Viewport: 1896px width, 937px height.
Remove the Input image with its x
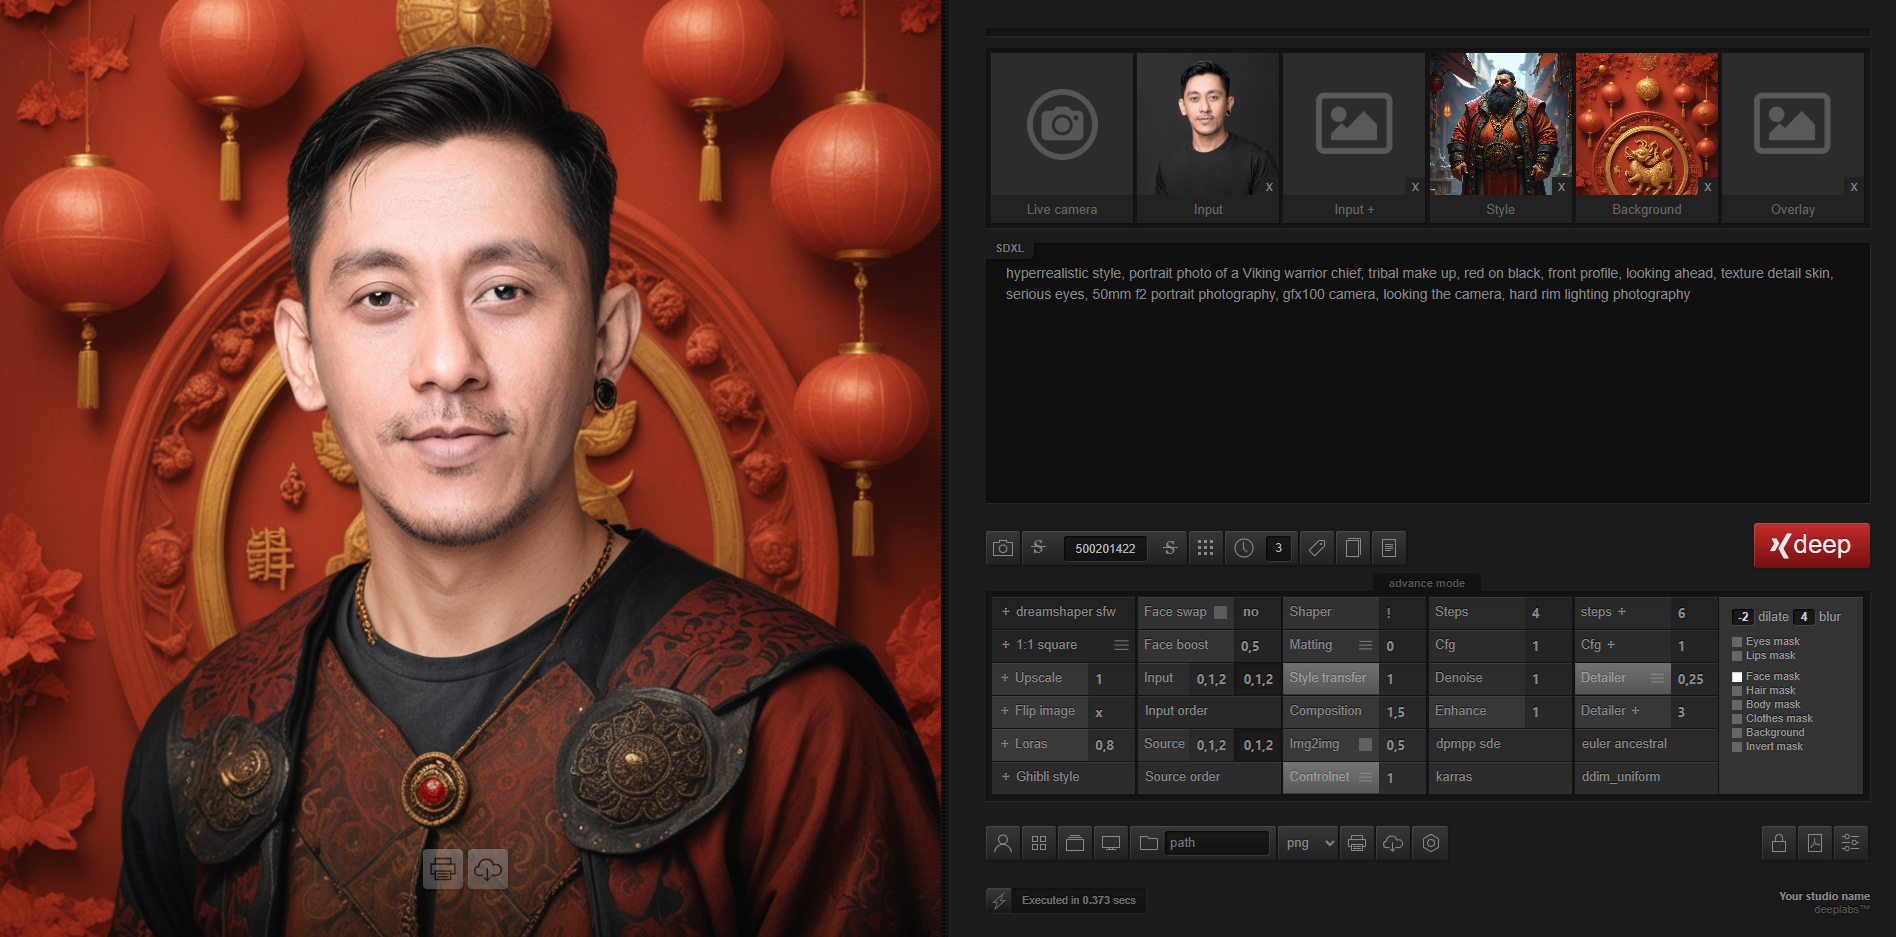pos(1269,187)
